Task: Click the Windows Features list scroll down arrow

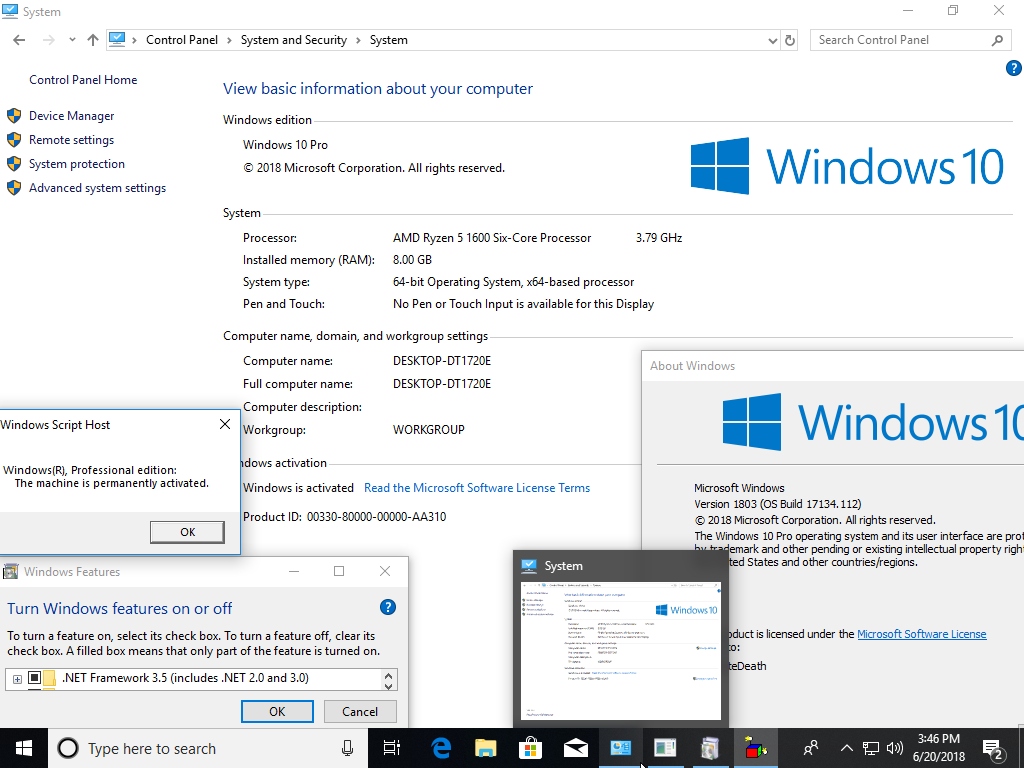Action: [389, 686]
